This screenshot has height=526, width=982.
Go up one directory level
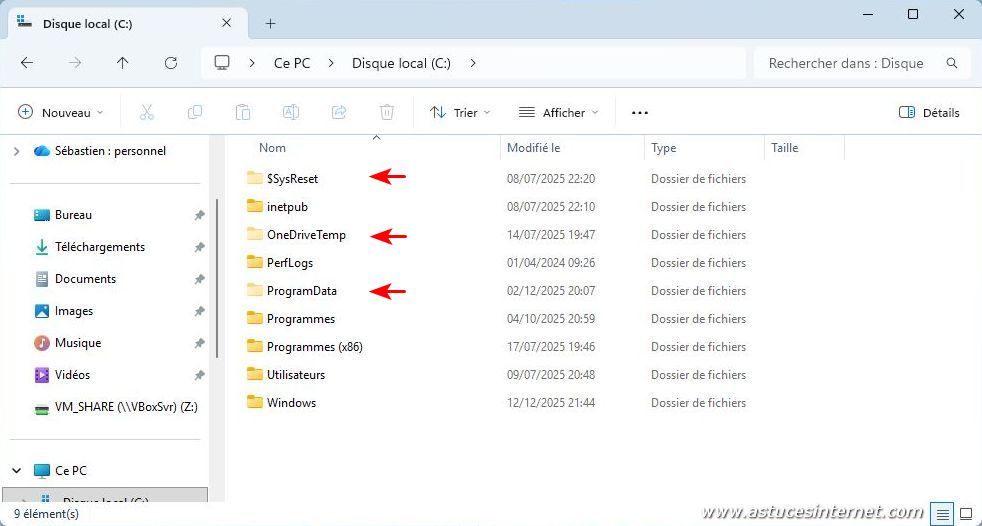pos(123,63)
